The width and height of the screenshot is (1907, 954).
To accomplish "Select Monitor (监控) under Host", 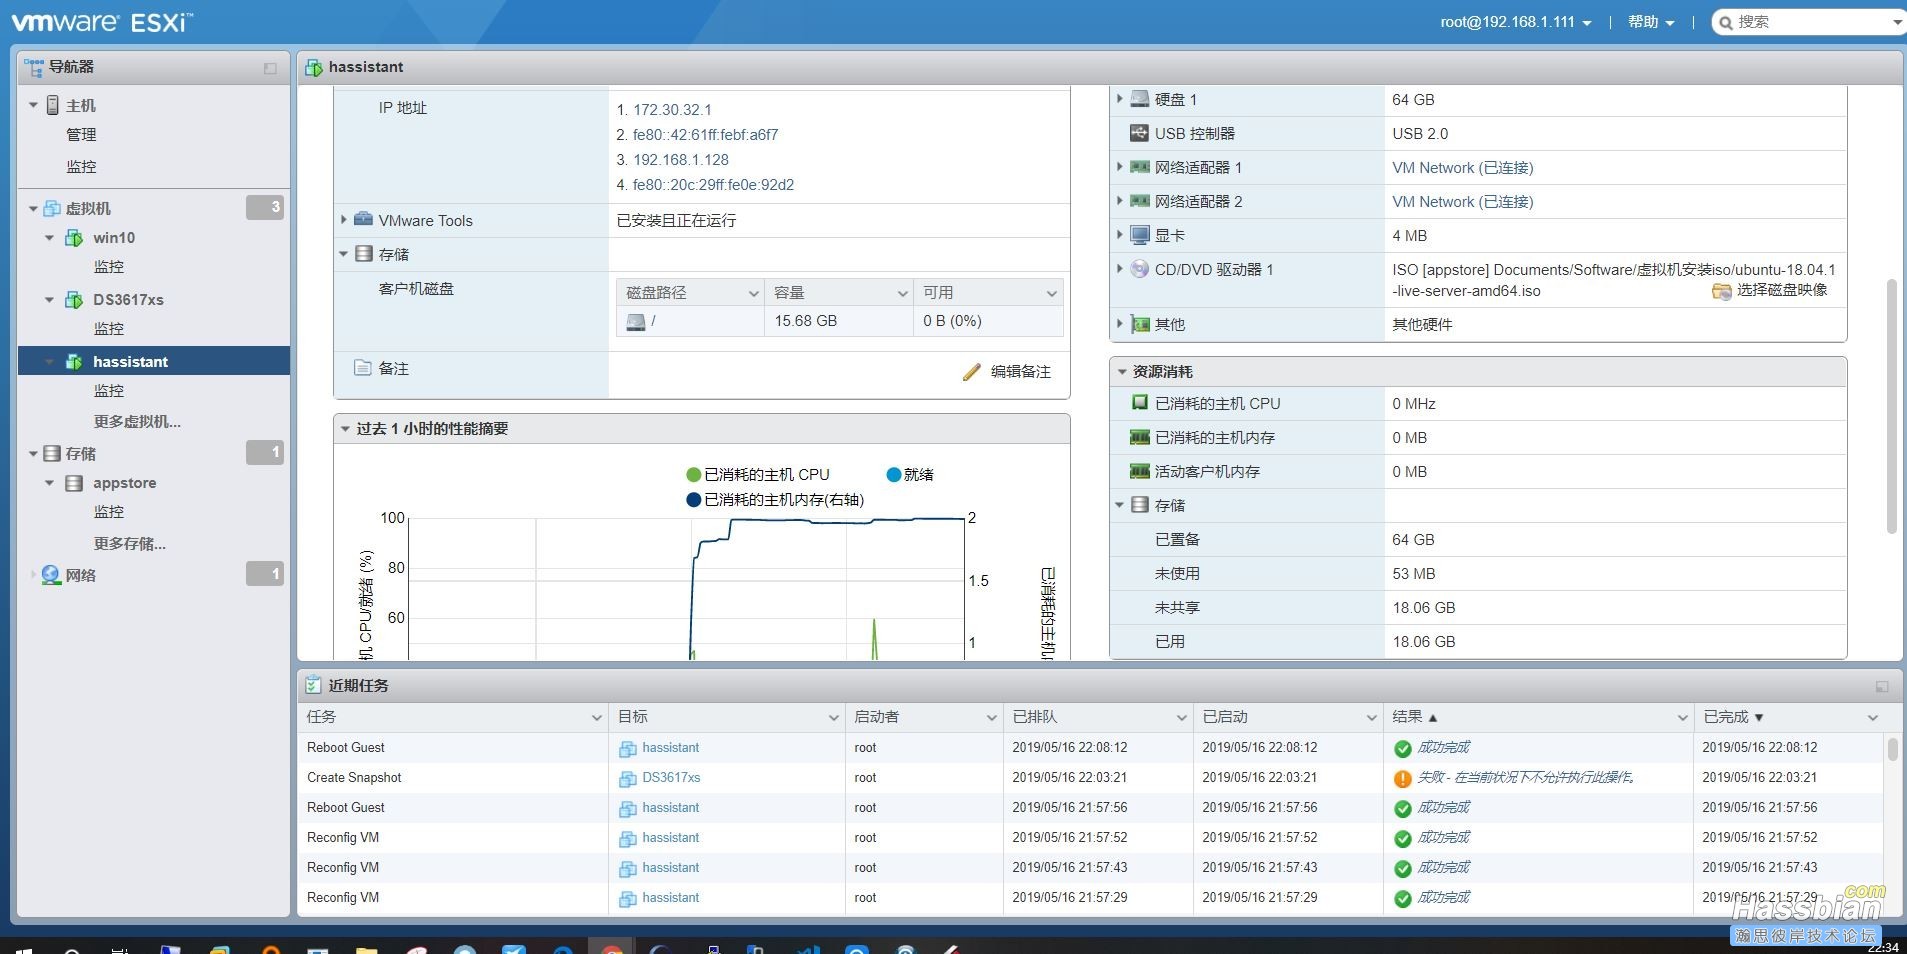I will tap(81, 167).
